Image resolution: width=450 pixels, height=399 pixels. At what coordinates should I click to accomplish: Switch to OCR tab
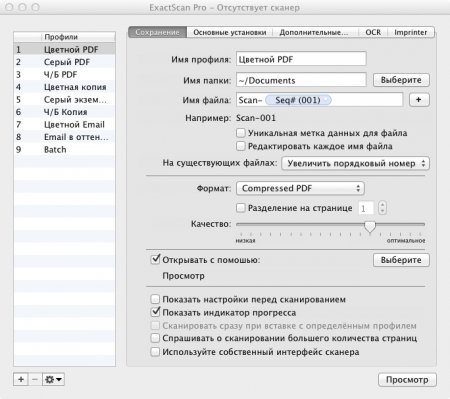click(373, 32)
